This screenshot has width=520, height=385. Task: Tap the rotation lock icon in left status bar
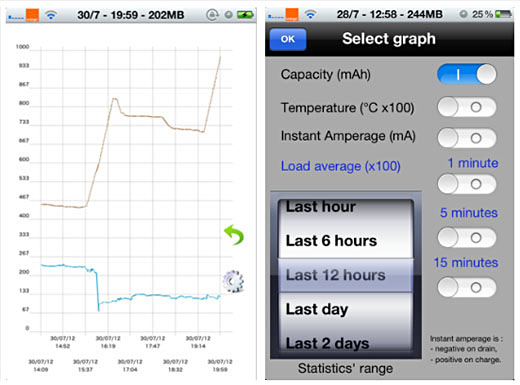(212, 15)
